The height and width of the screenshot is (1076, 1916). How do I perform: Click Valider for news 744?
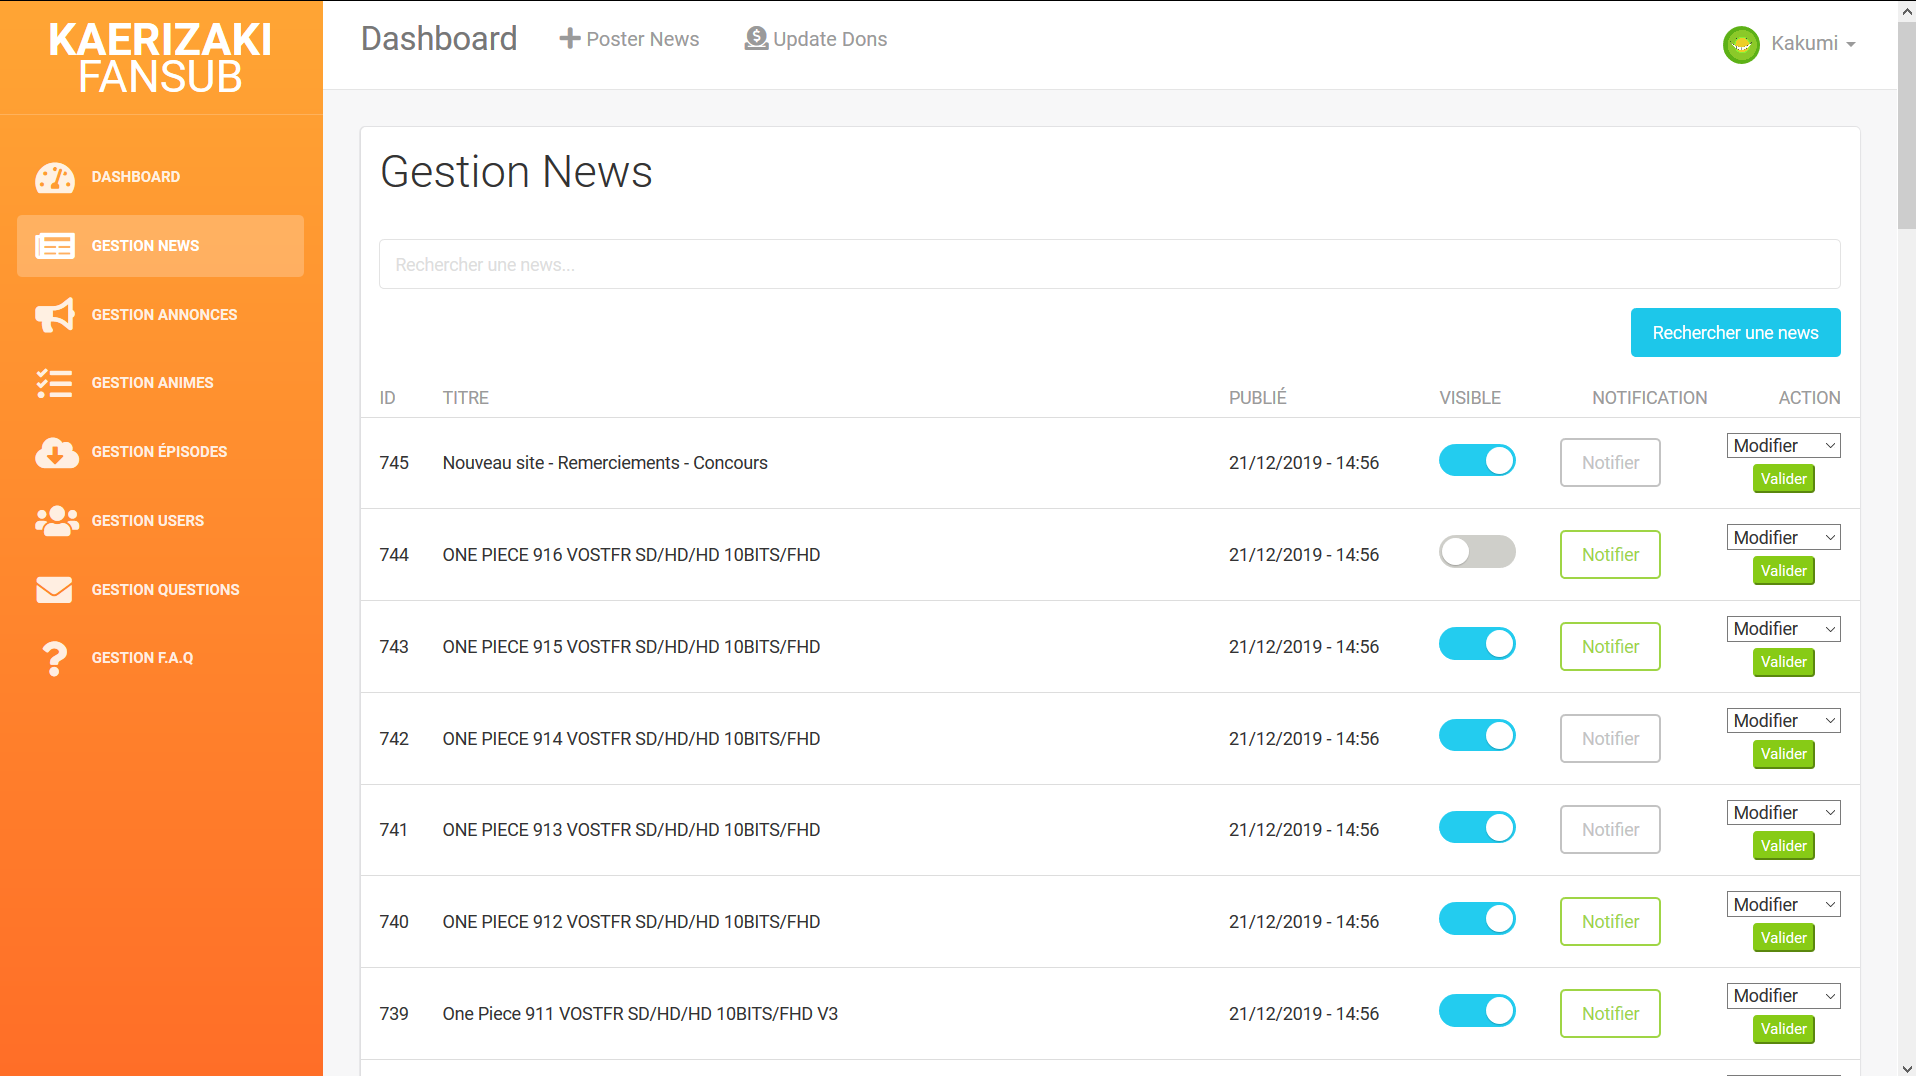point(1783,571)
